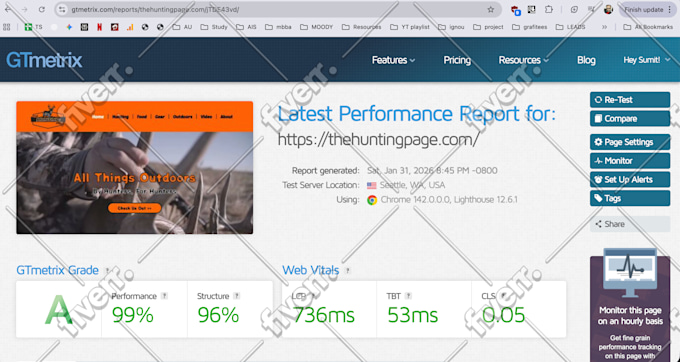Viewport: 680px width, 362px height.
Task: Click the address bar URL field
Action: [278, 10]
